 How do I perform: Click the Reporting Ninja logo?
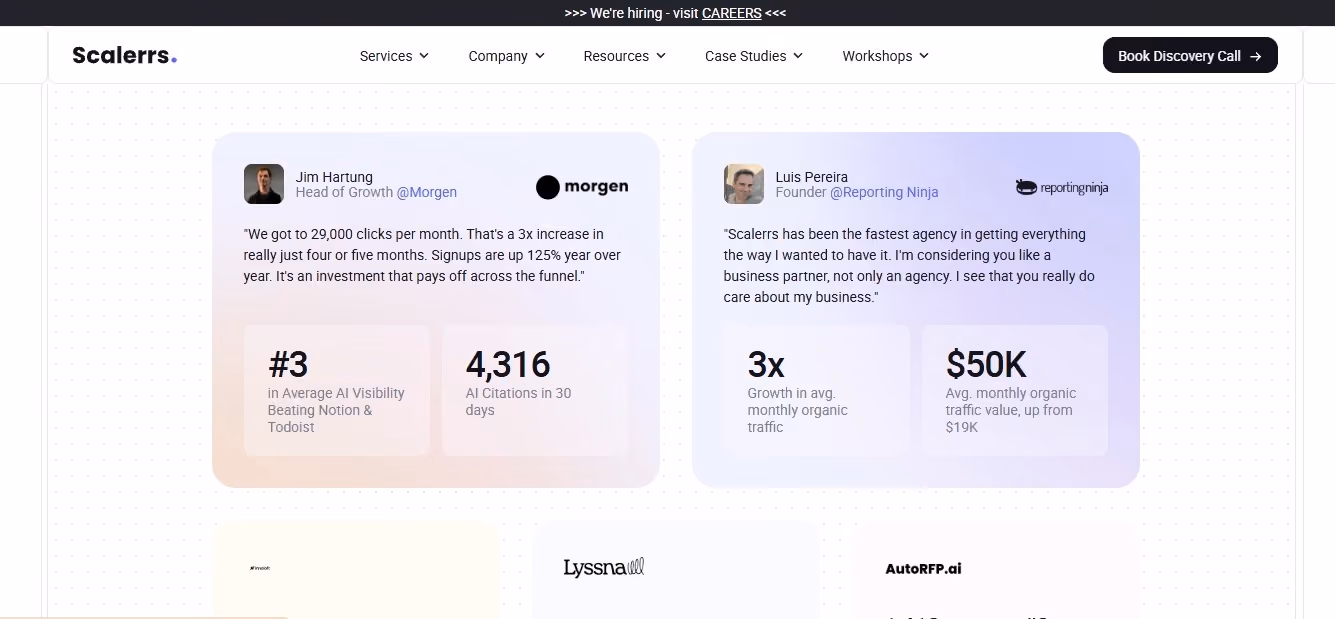(x=1062, y=187)
